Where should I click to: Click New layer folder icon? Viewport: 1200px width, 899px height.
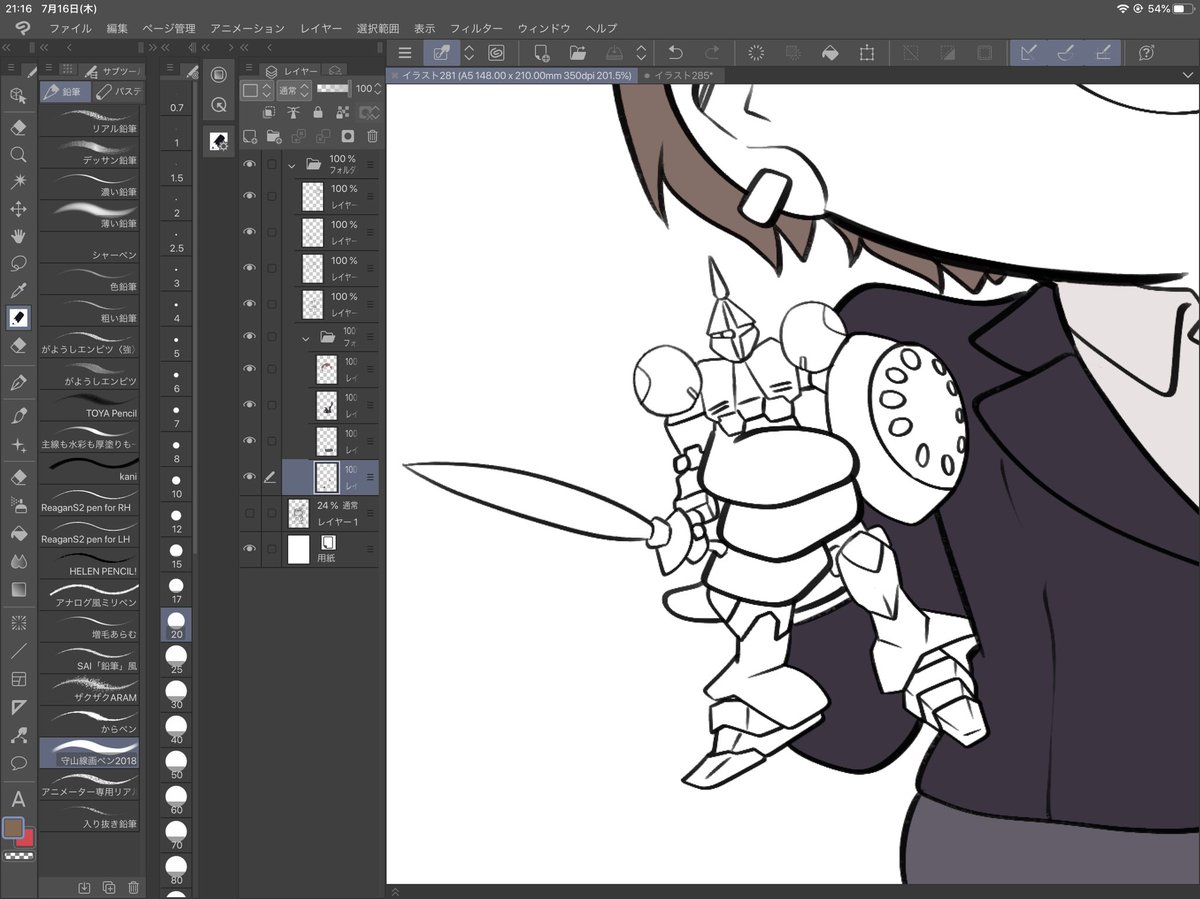pos(274,136)
